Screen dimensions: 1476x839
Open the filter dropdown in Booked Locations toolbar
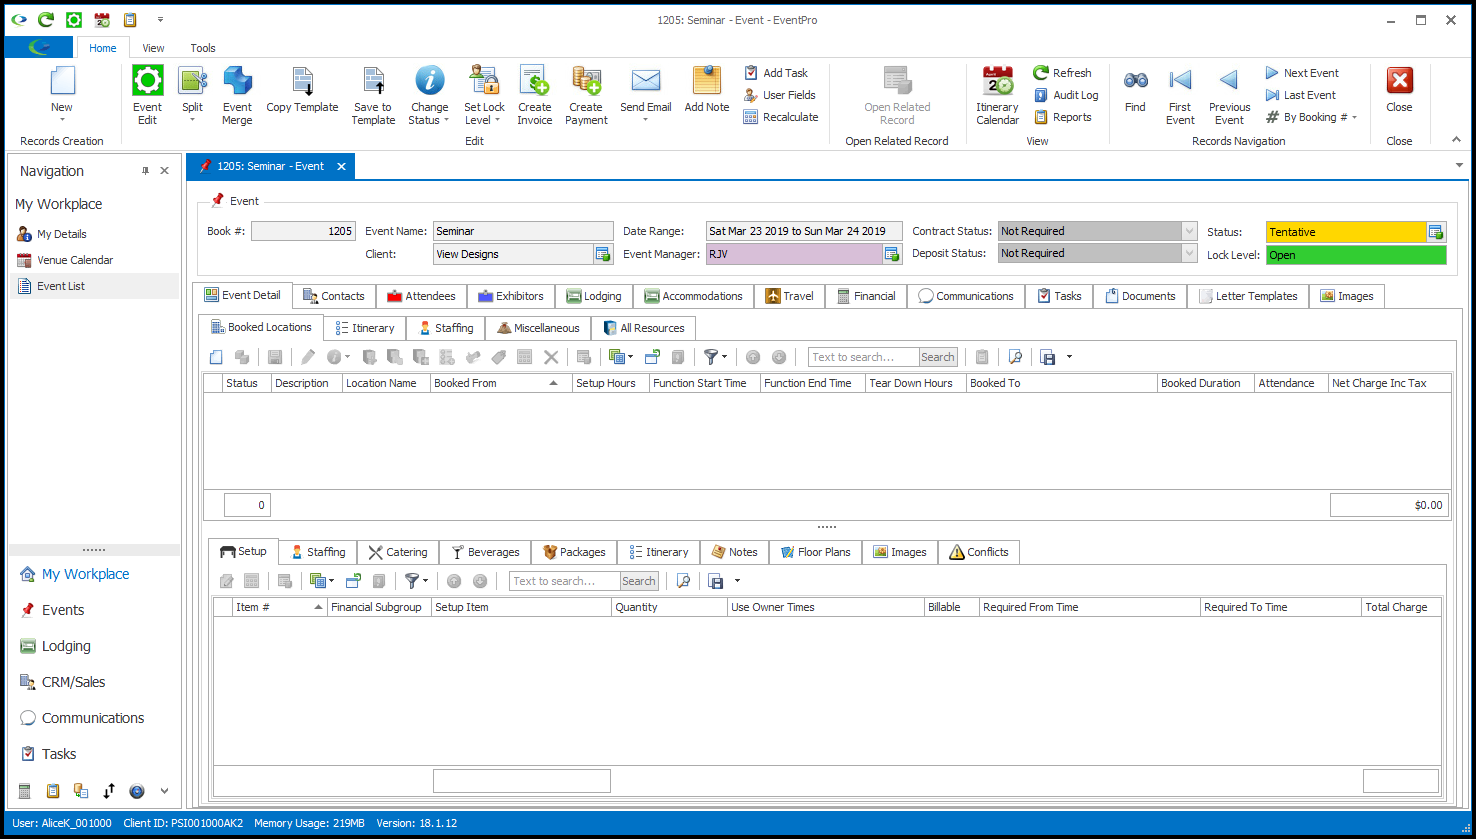click(723, 357)
